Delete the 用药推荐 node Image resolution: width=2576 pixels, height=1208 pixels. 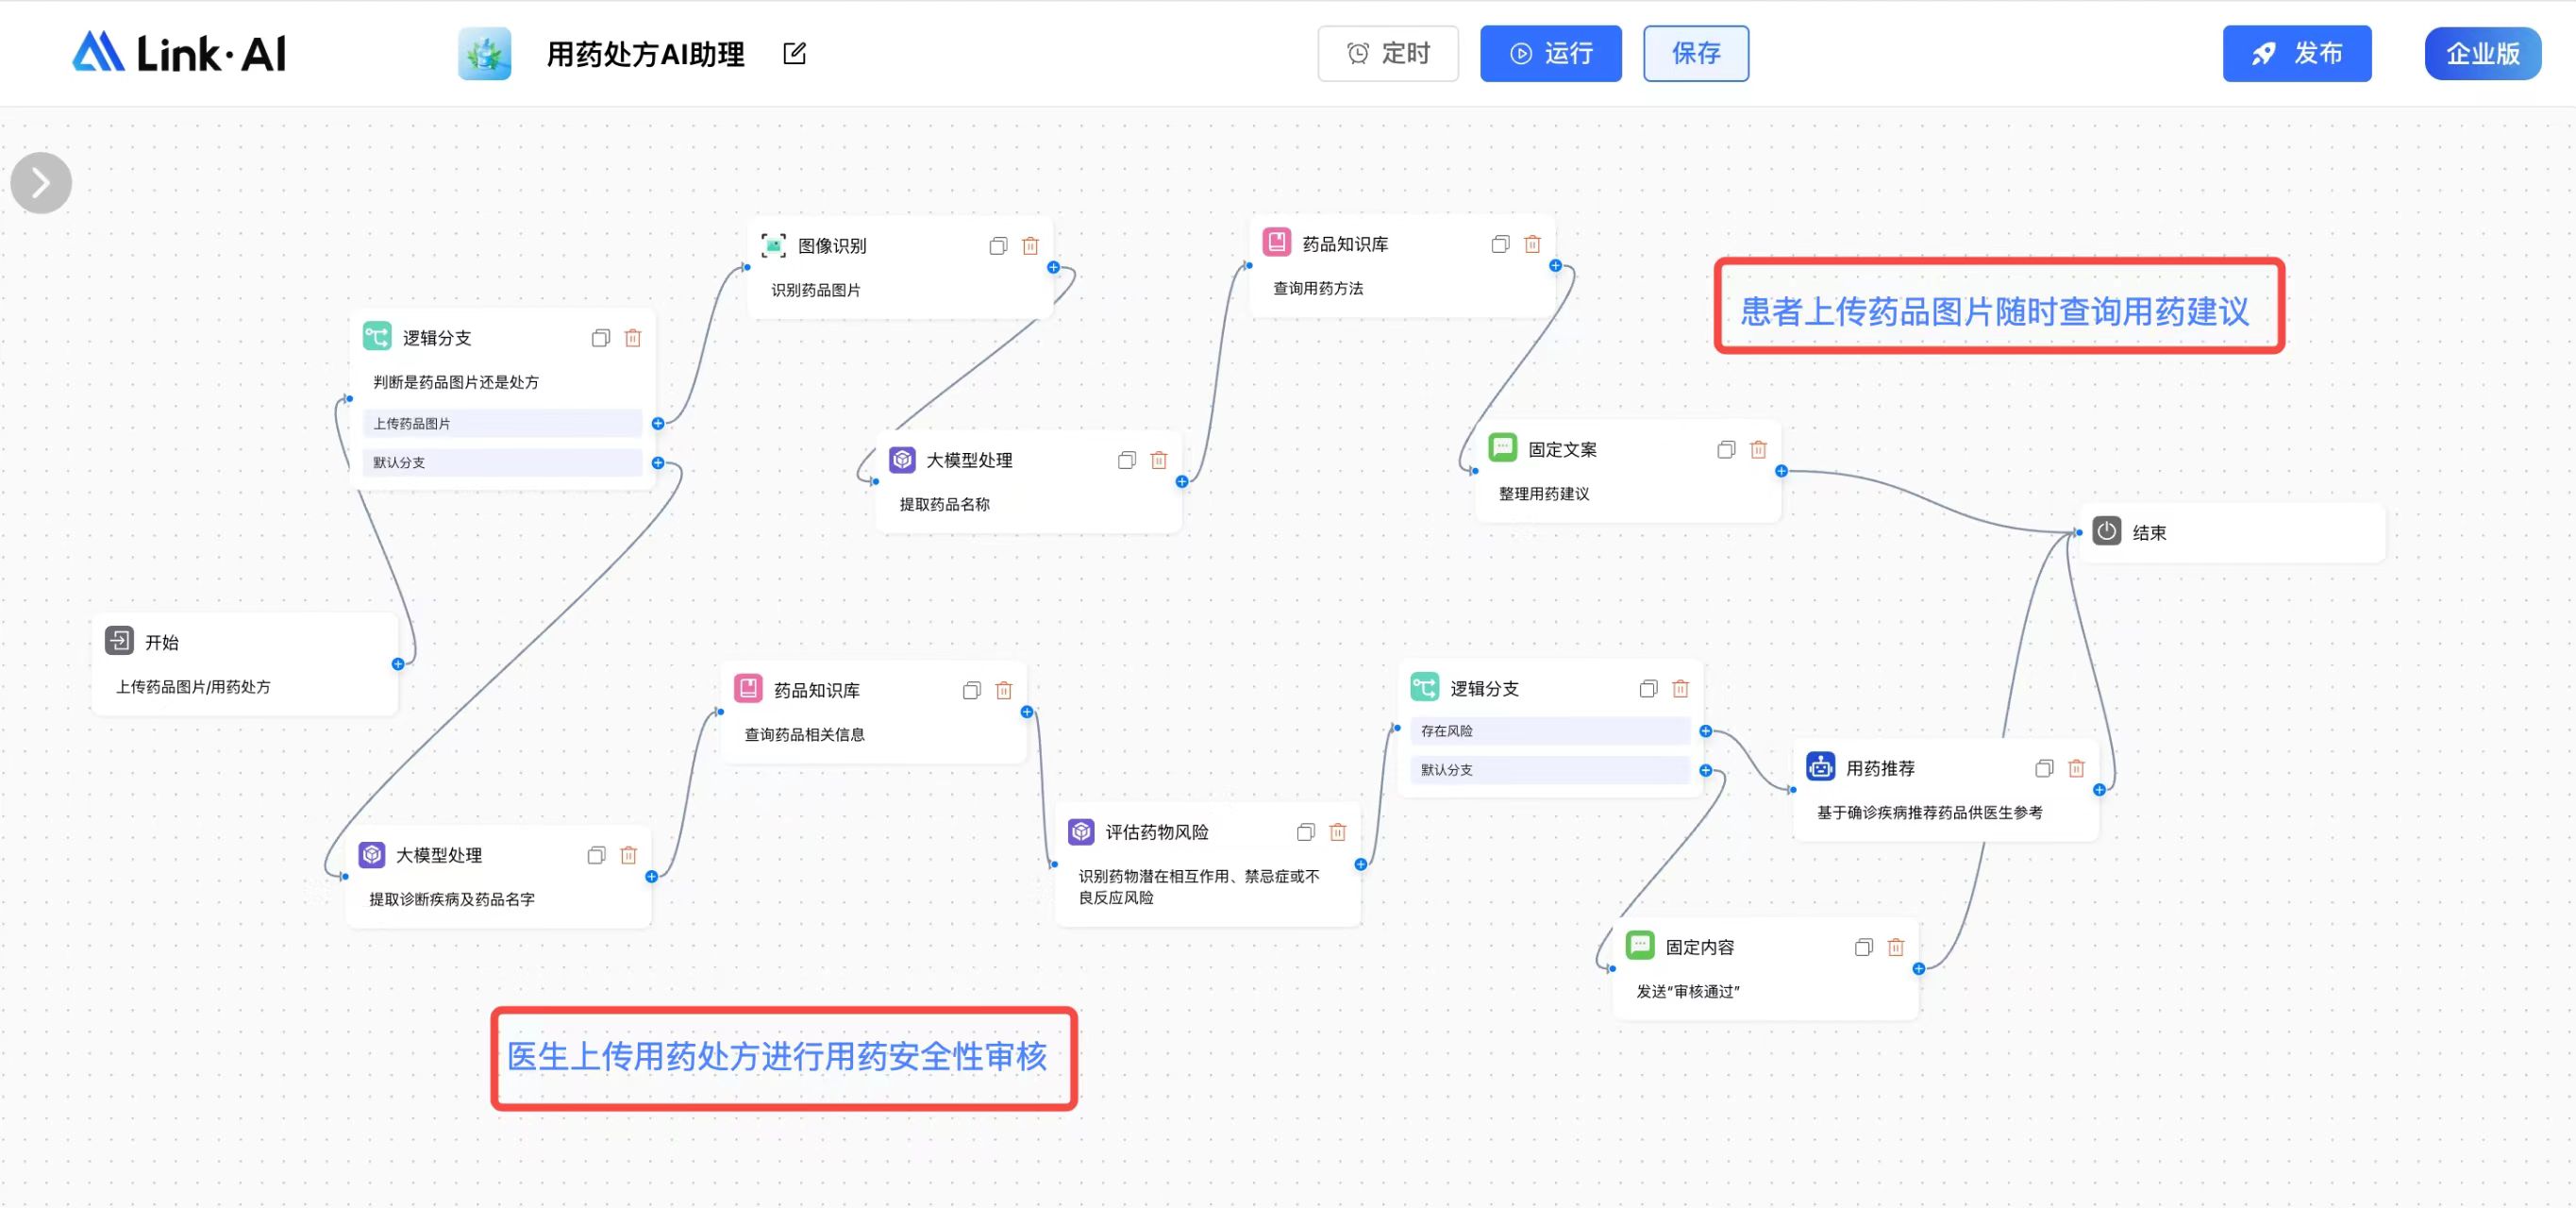tap(2077, 769)
